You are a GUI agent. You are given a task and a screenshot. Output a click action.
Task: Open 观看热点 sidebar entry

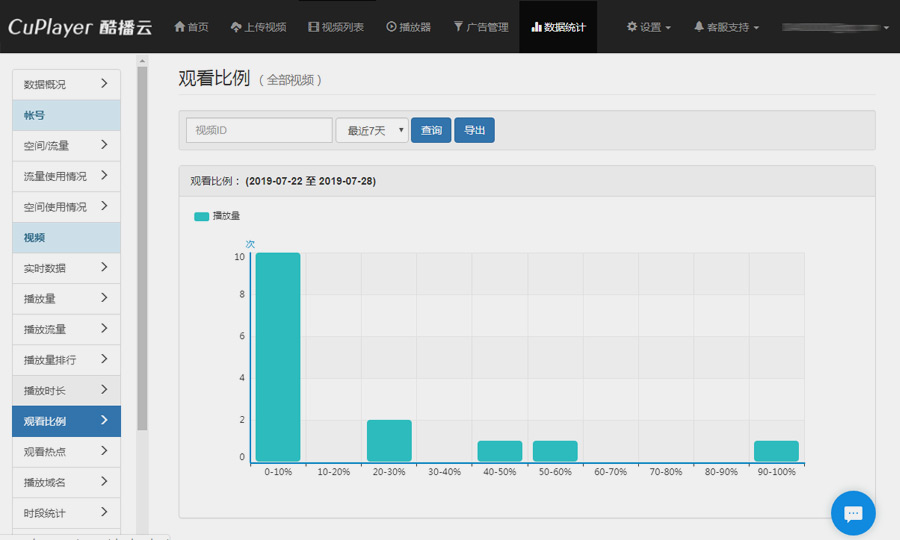pos(66,452)
